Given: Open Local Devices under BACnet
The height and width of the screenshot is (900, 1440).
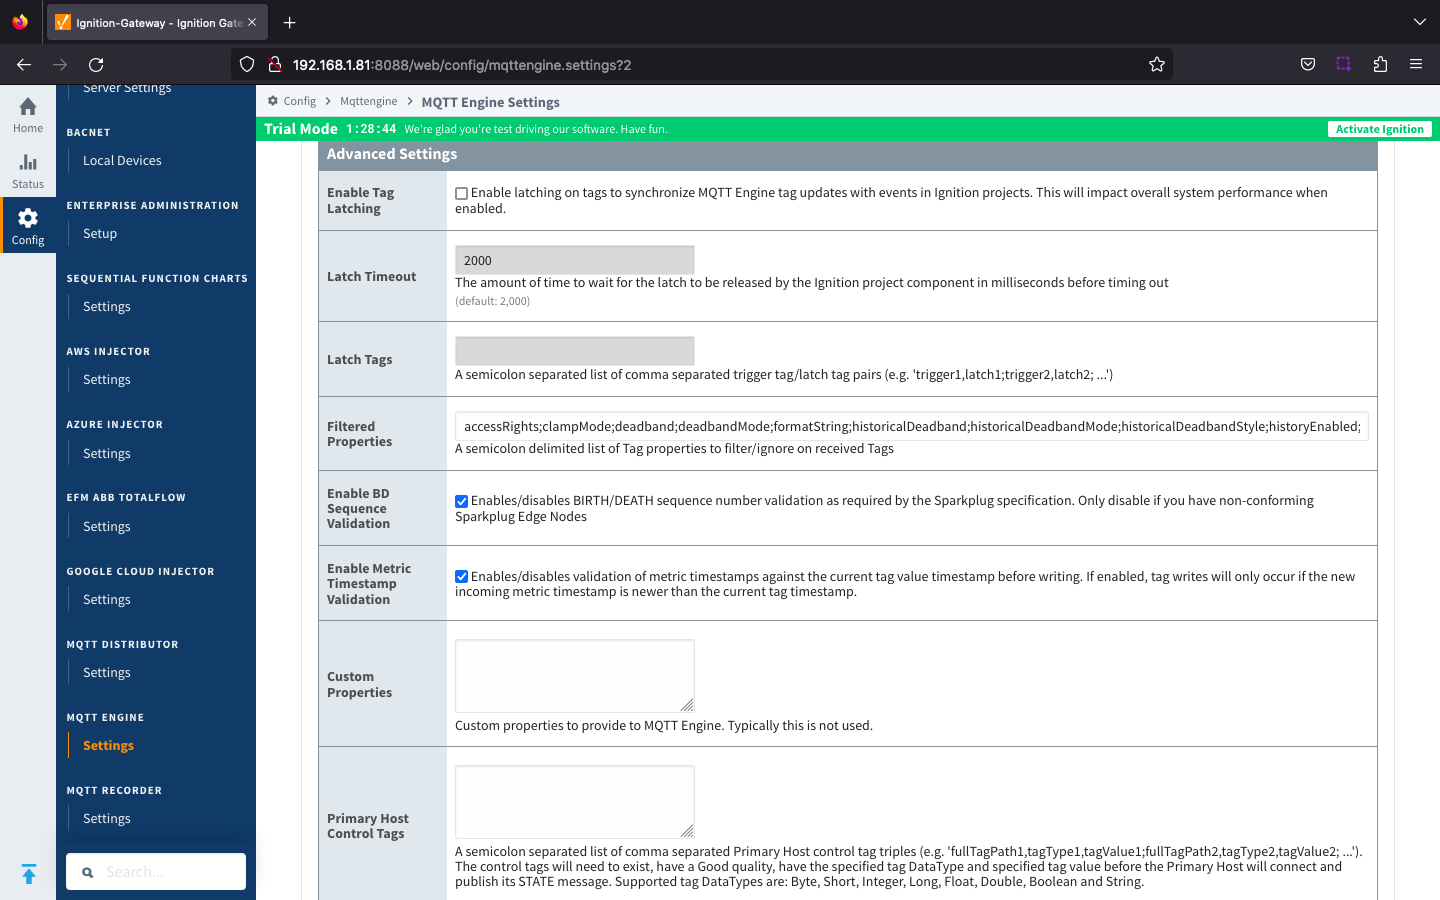Looking at the screenshot, I should (x=122, y=160).
